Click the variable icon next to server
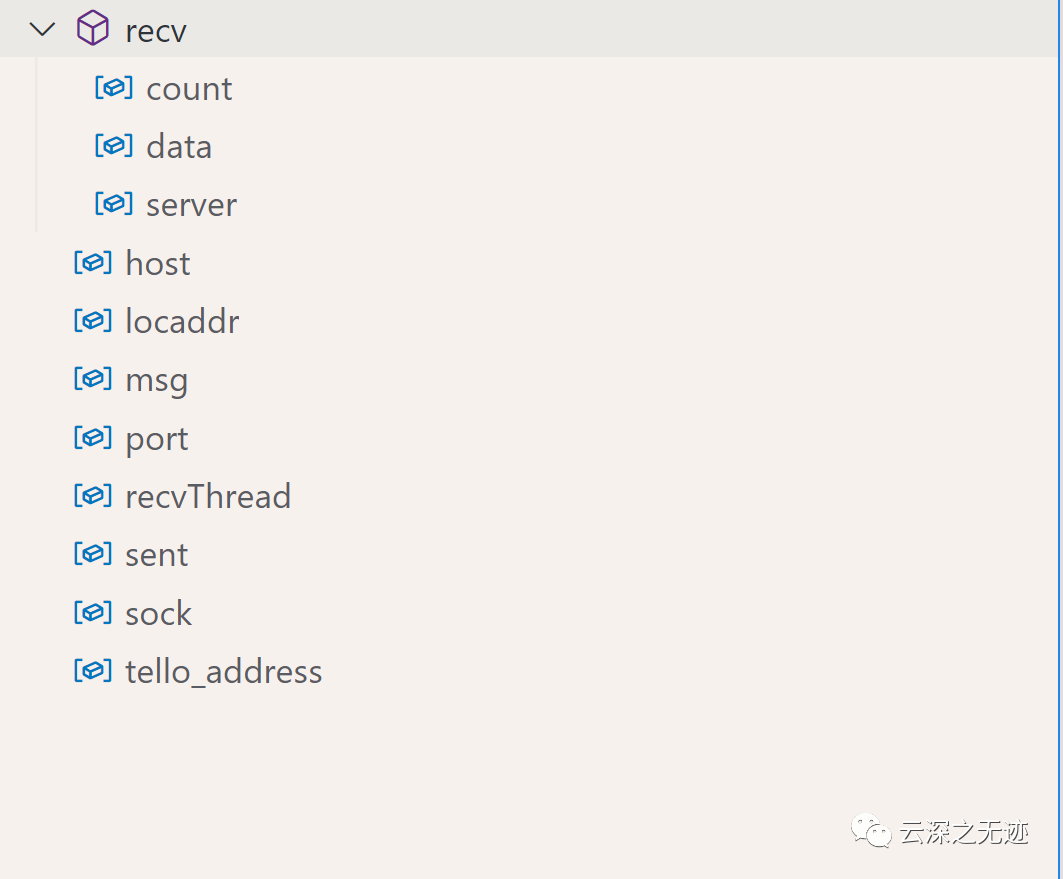The image size is (1063, 879). (114, 204)
